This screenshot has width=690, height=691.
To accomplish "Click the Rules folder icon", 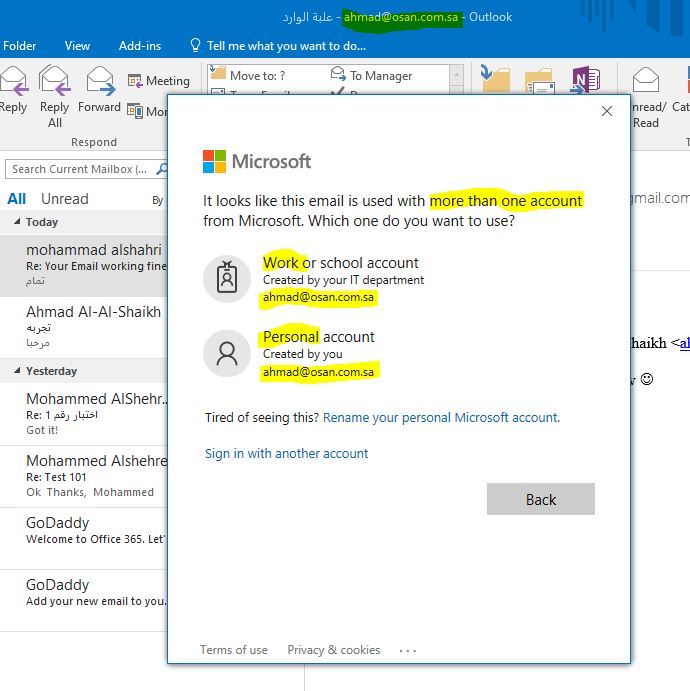I will pos(539,81).
